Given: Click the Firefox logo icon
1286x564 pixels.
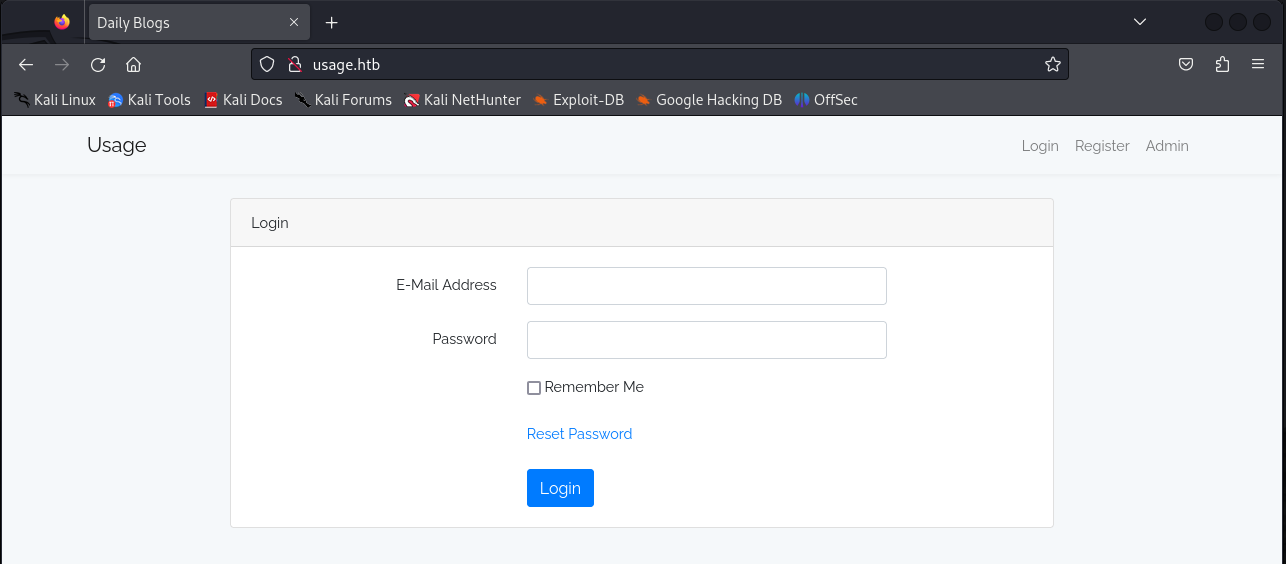Looking at the screenshot, I should click(62, 22).
